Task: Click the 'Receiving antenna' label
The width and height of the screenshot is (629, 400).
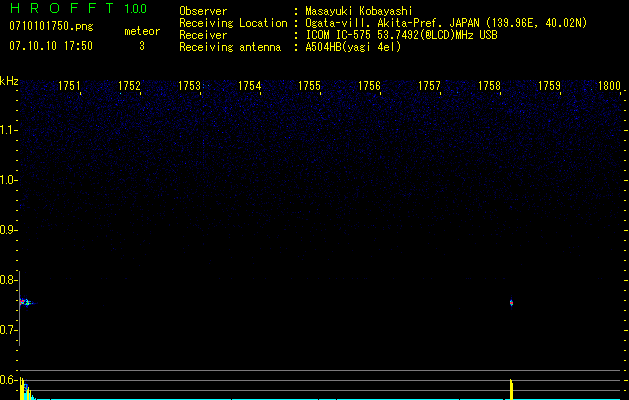Action: tap(230, 47)
